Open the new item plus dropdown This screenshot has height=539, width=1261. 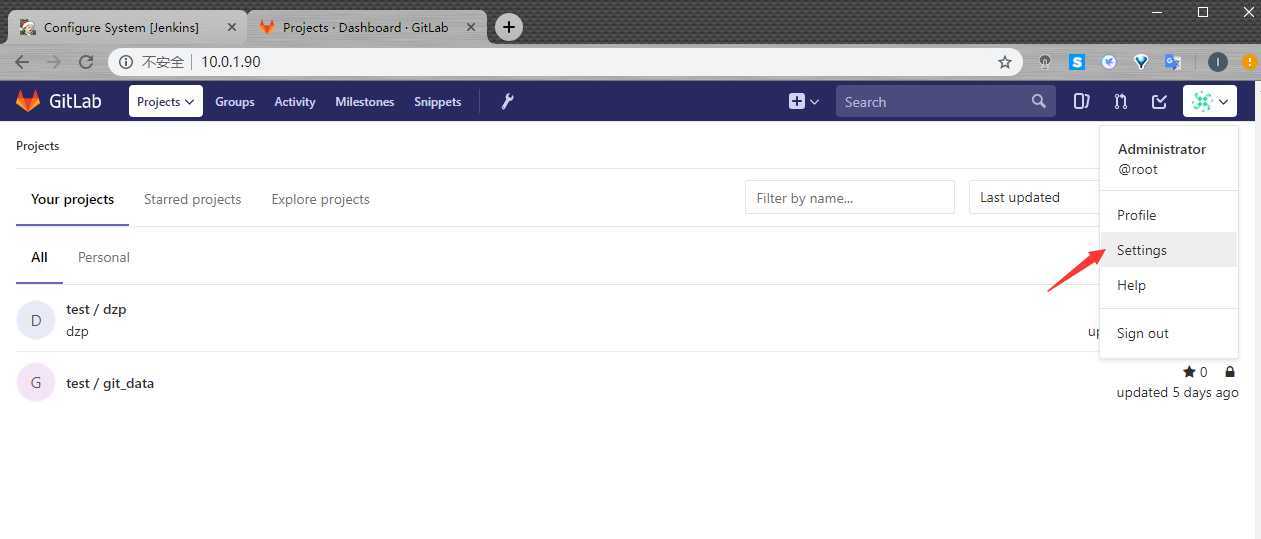[x=804, y=101]
